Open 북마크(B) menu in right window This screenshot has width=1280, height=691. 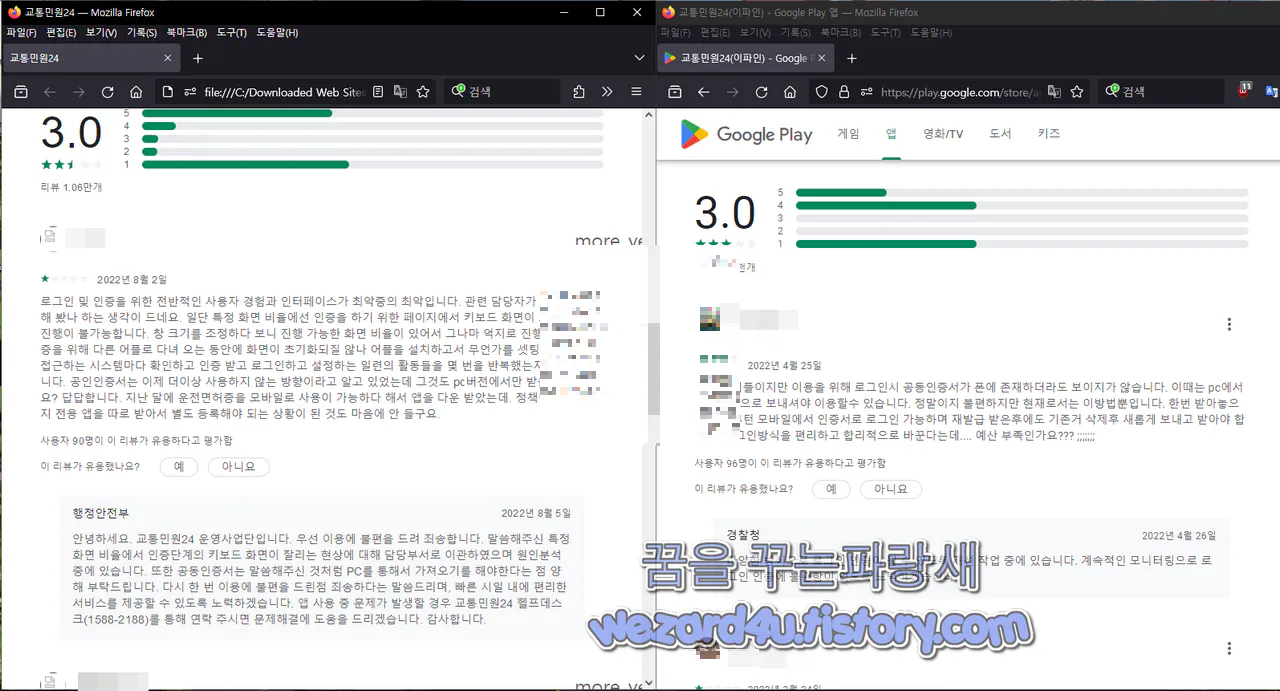(842, 33)
